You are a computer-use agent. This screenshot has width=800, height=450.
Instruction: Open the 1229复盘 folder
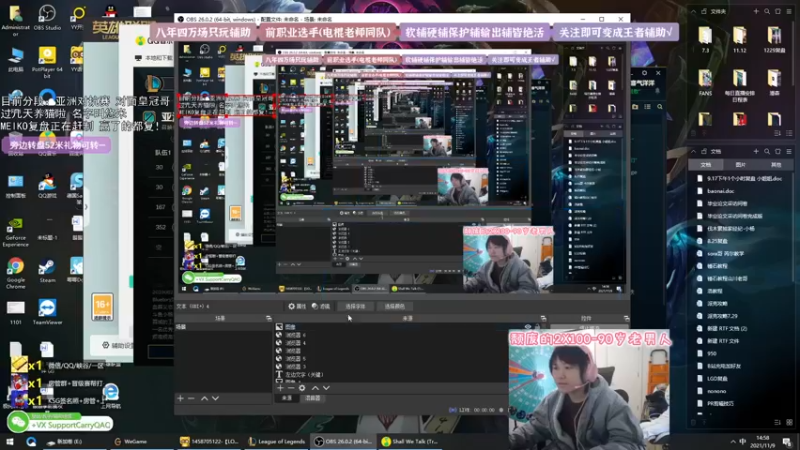(x=774, y=40)
